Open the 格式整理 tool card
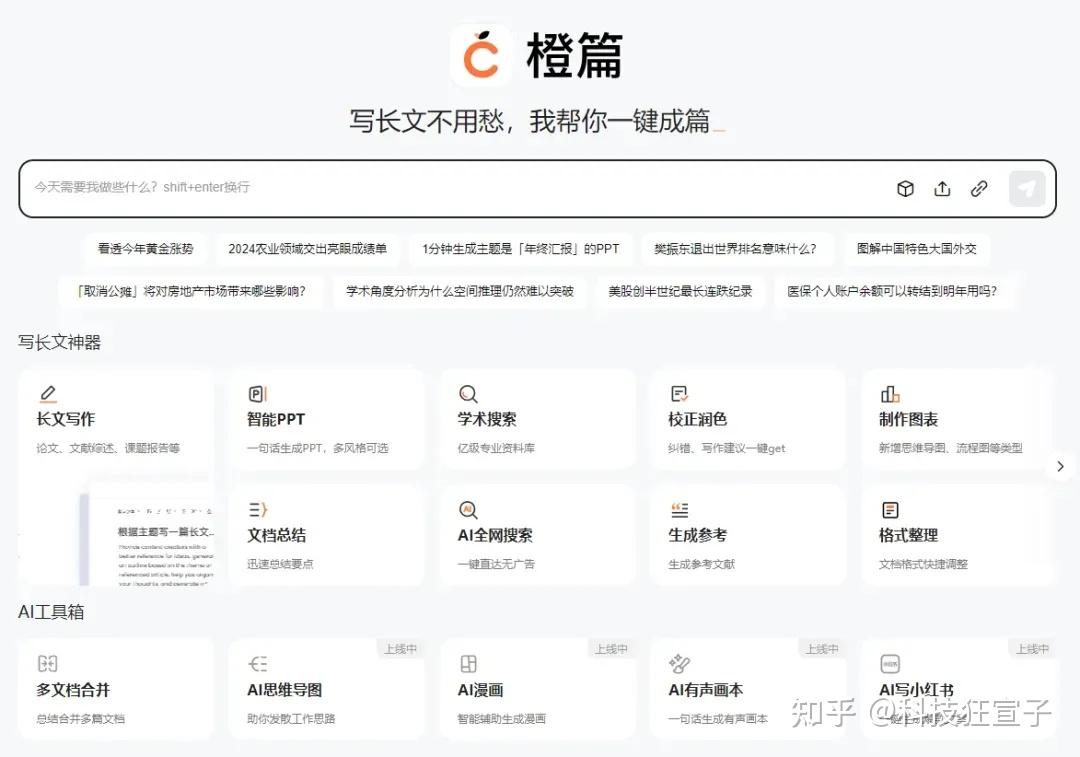1080x757 pixels. pos(958,536)
